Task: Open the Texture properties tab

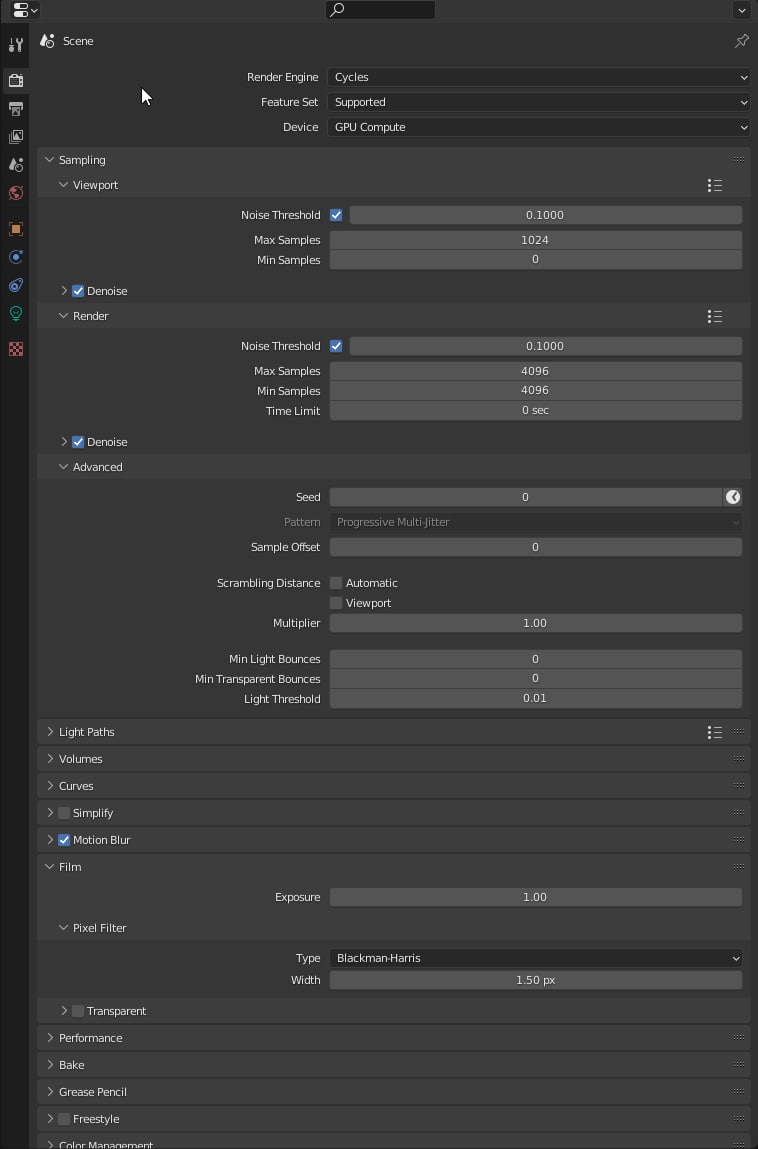Action: (15, 349)
